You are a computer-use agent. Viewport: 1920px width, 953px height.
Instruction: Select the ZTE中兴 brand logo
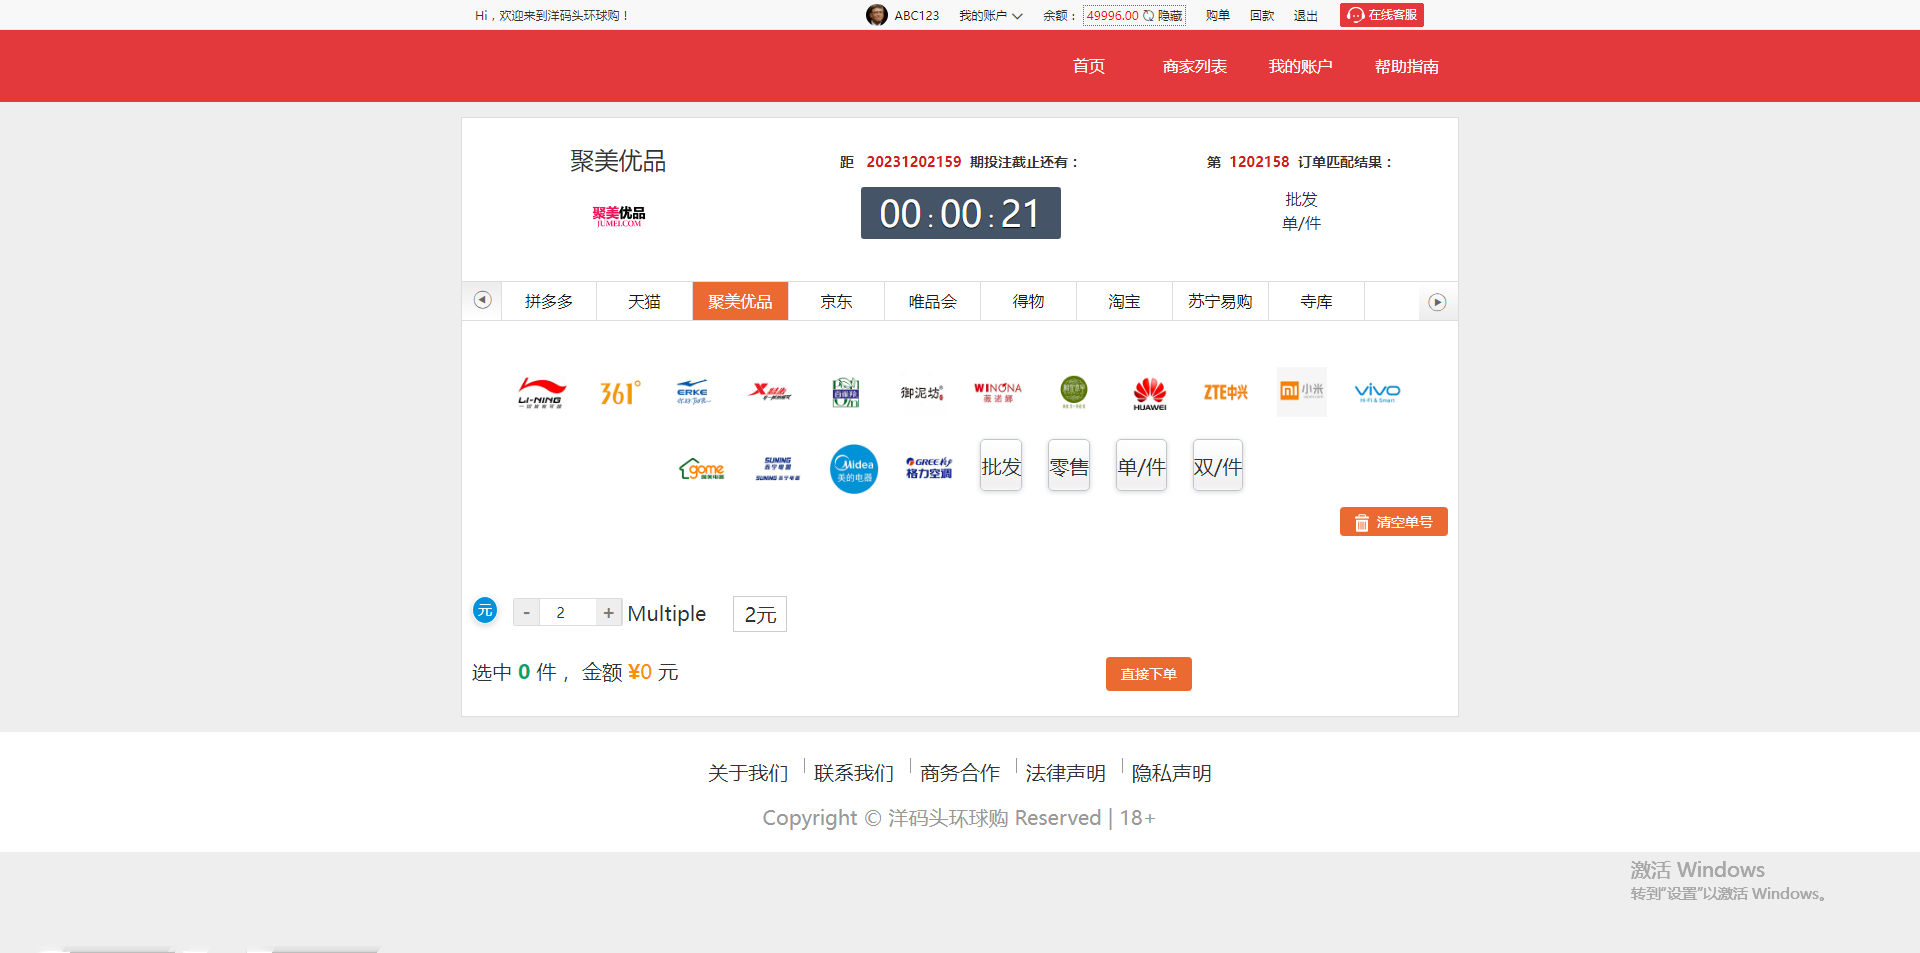click(x=1225, y=392)
